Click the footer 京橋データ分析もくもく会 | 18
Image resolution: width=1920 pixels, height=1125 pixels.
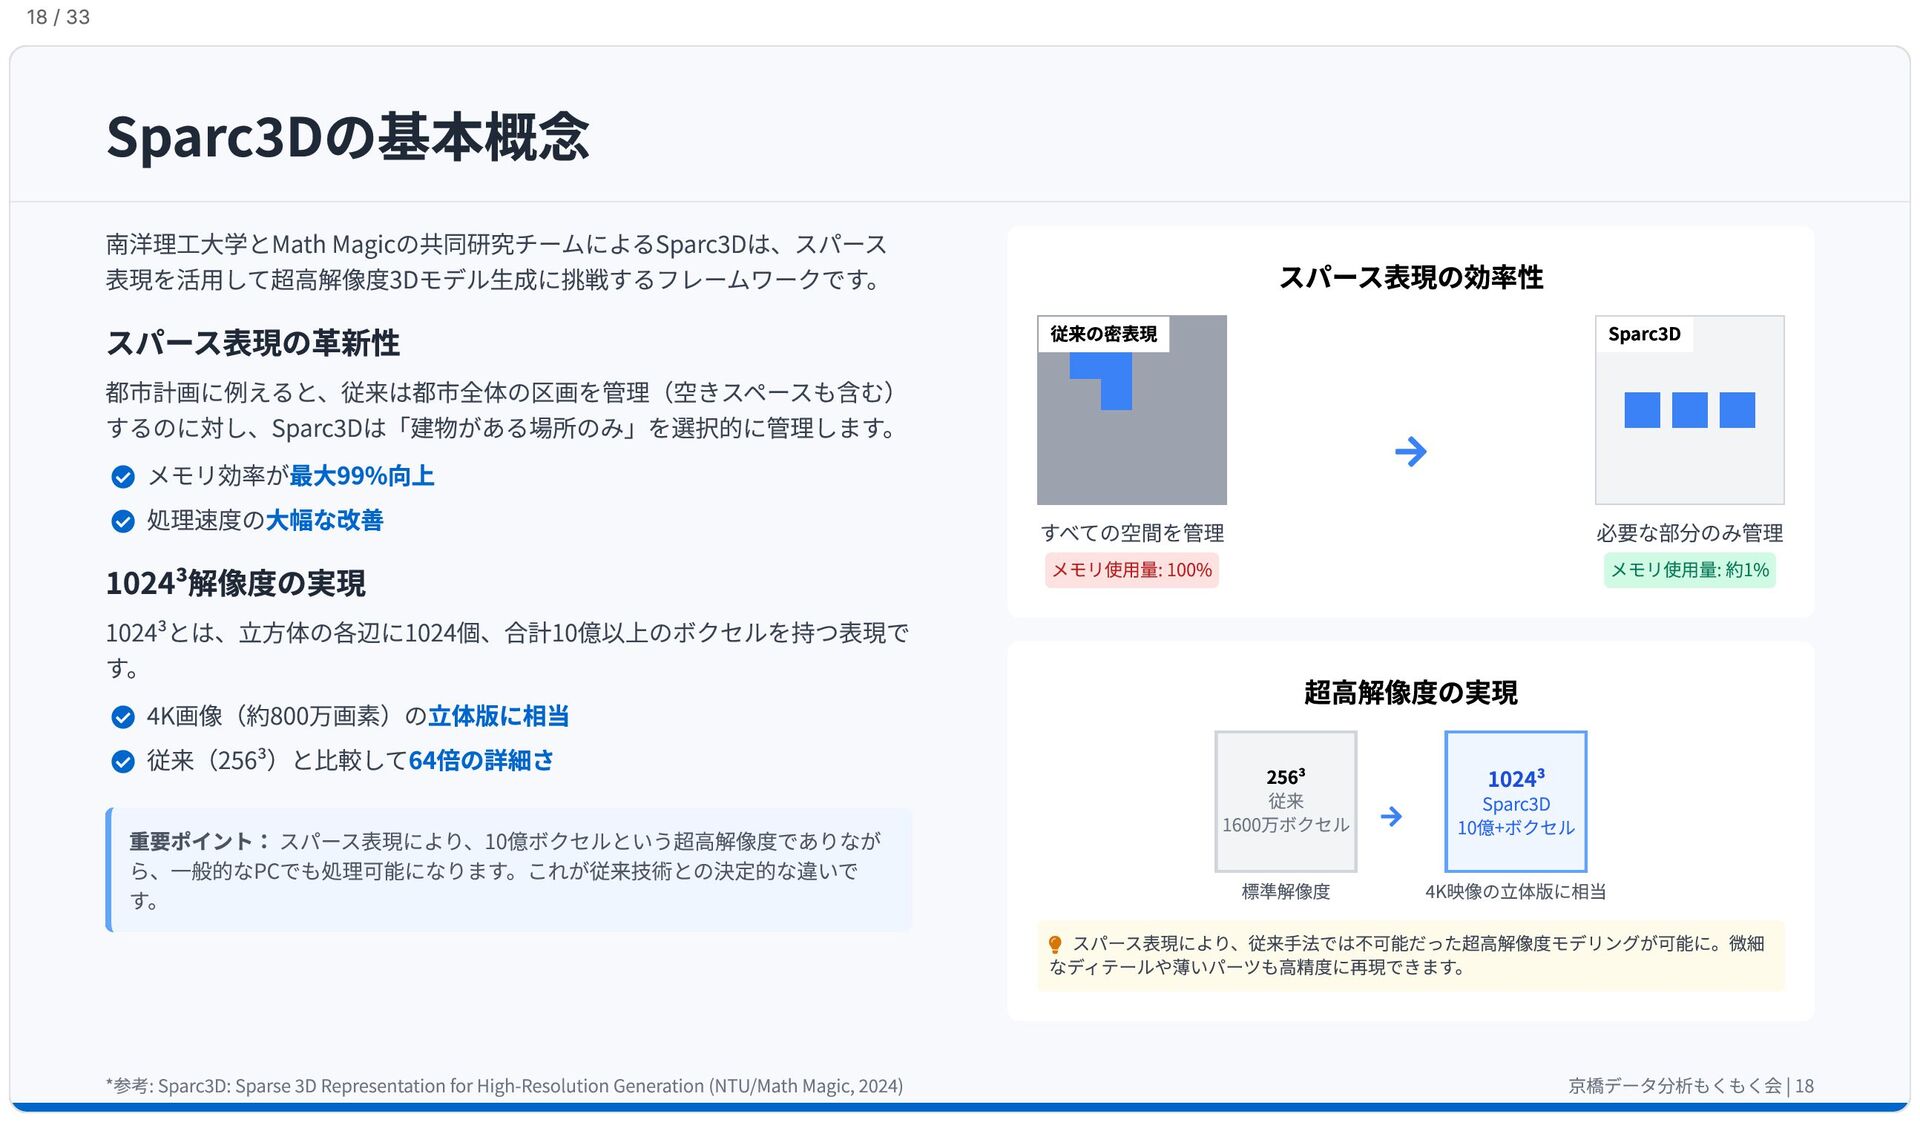(x=1691, y=1086)
